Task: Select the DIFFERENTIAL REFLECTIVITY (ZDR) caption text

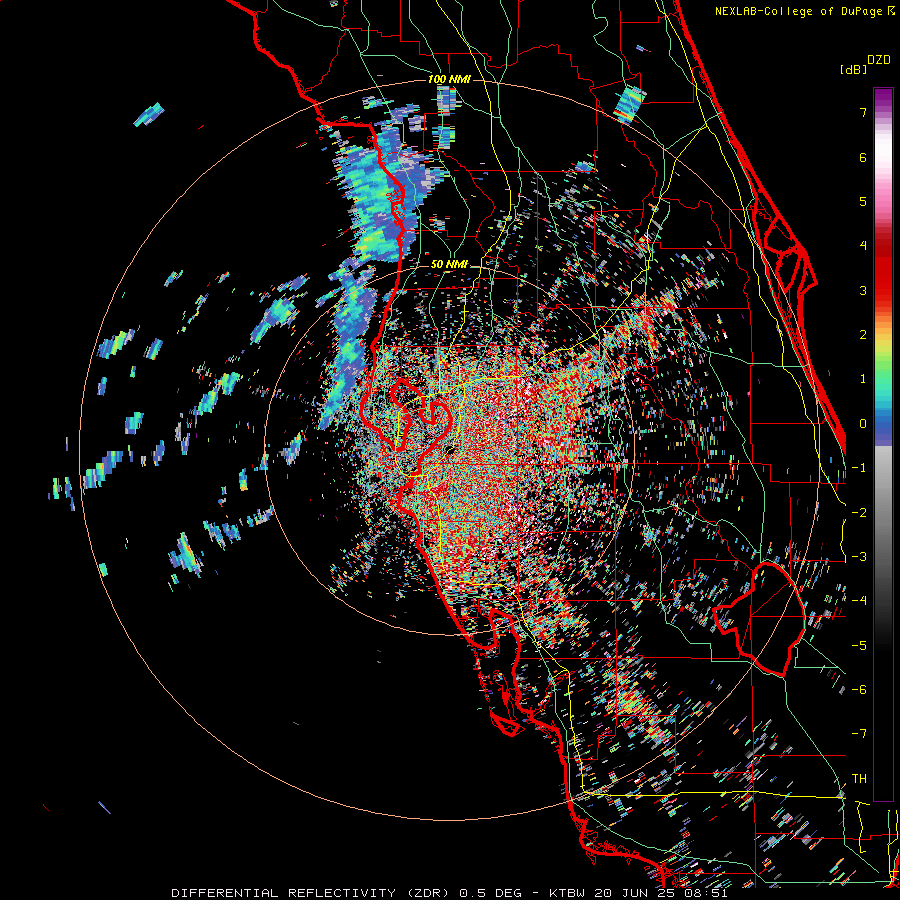Action: [x=311, y=893]
